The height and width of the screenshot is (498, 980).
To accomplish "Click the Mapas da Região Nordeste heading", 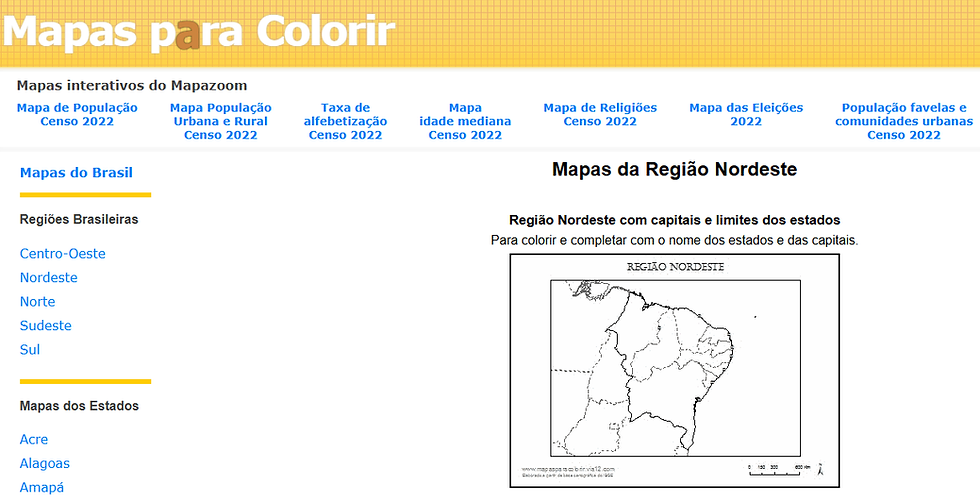I will click(674, 169).
